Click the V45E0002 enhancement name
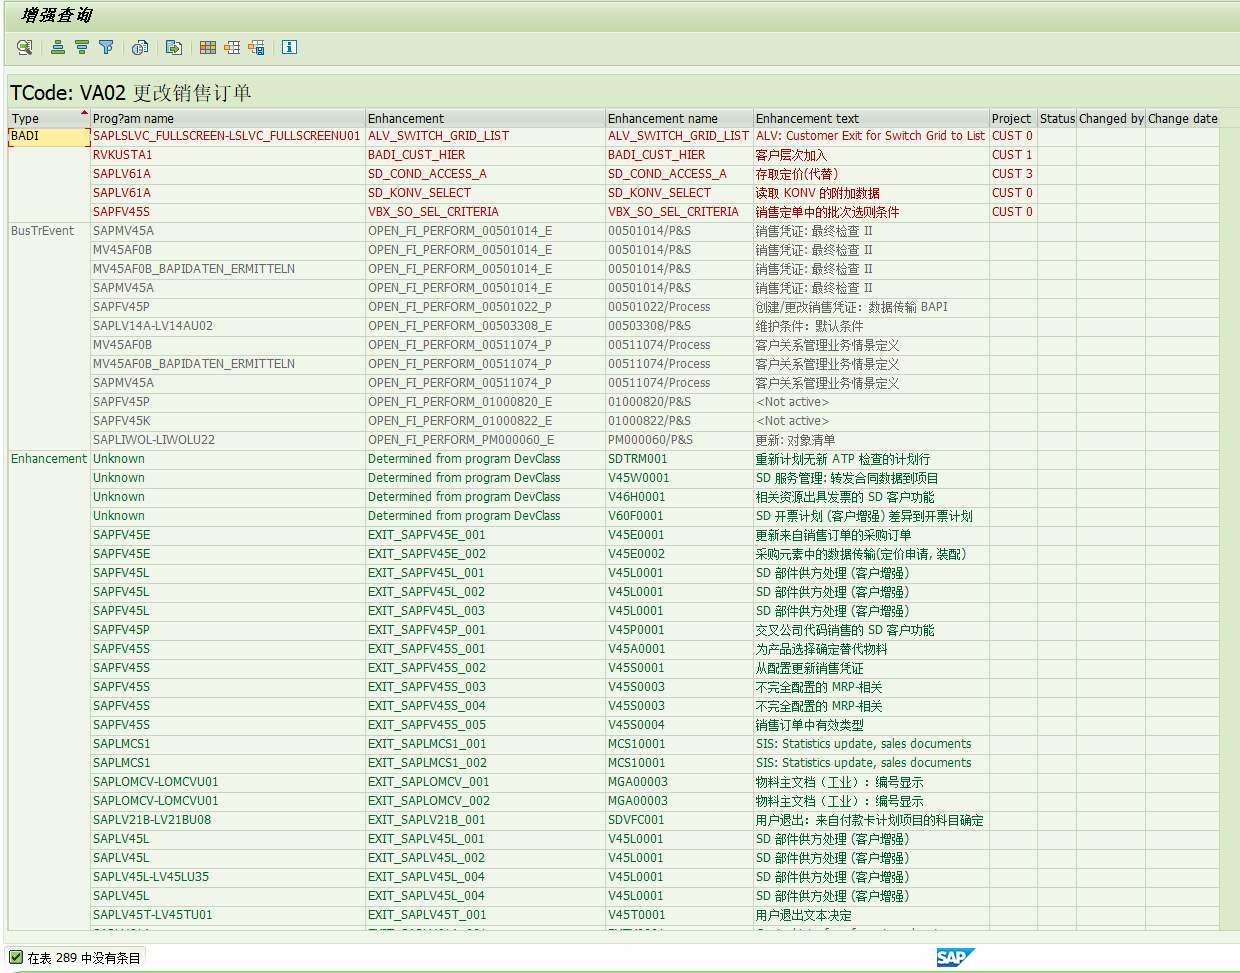This screenshot has width=1240, height=973. tap(679, 554)
